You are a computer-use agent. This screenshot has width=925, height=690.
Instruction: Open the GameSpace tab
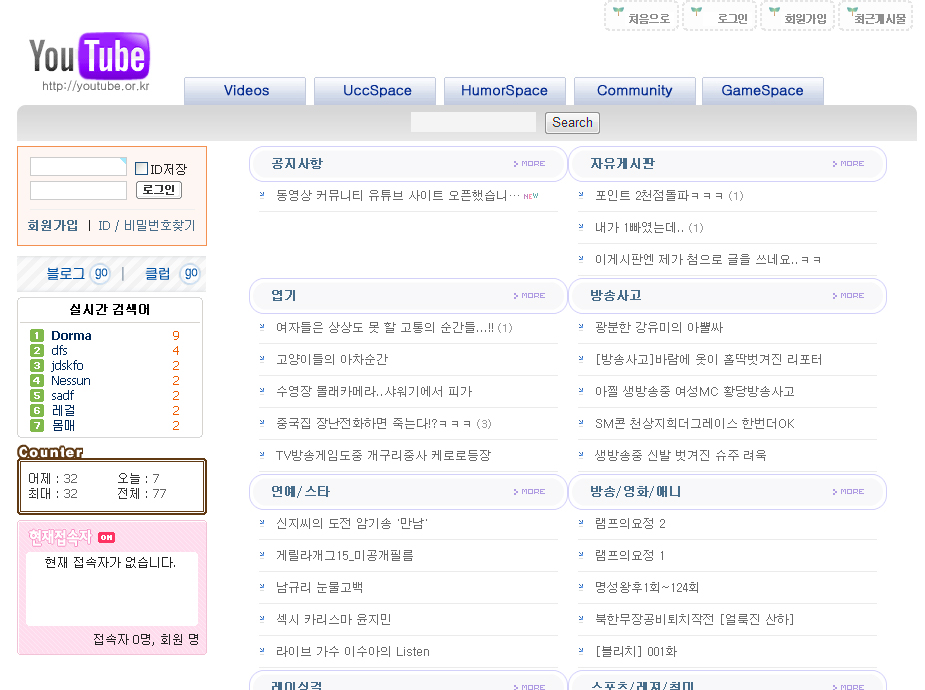(x=762, y=91)
